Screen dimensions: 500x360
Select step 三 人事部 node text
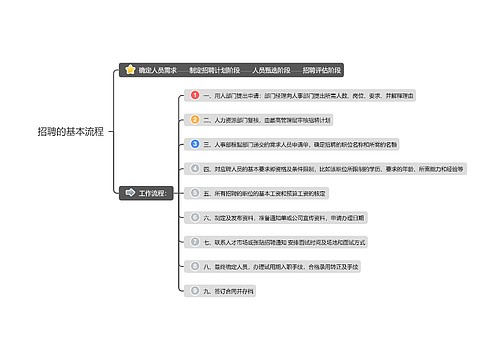(300, 145)
